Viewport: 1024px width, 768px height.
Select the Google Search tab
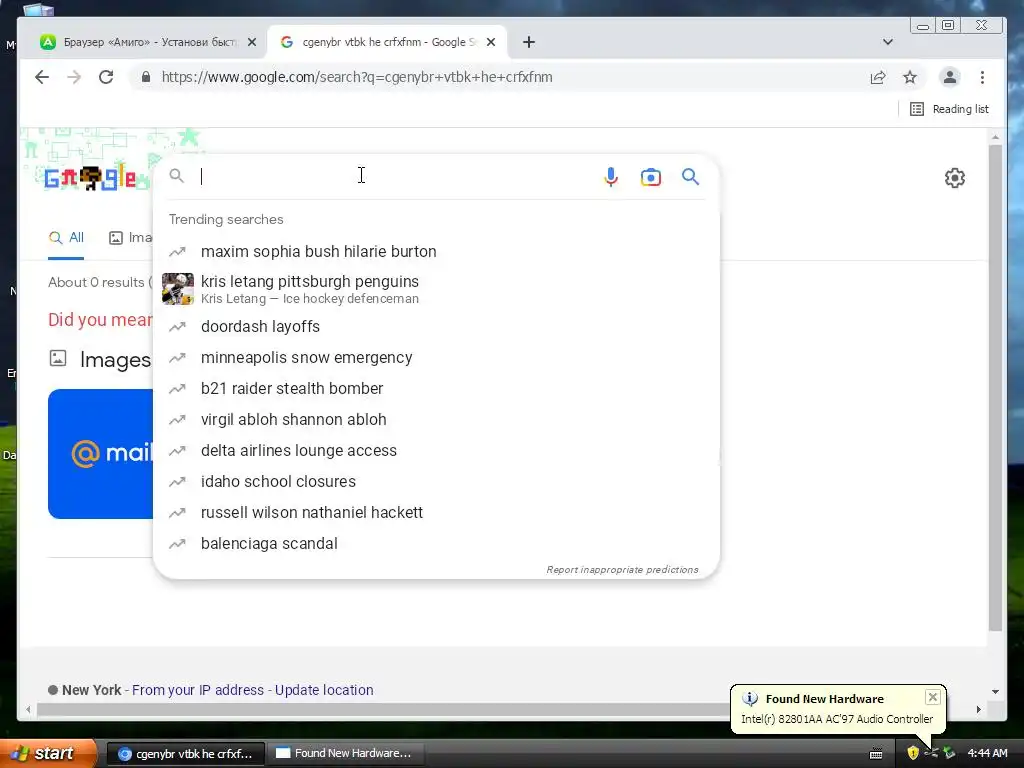click(x=388, y=42)
